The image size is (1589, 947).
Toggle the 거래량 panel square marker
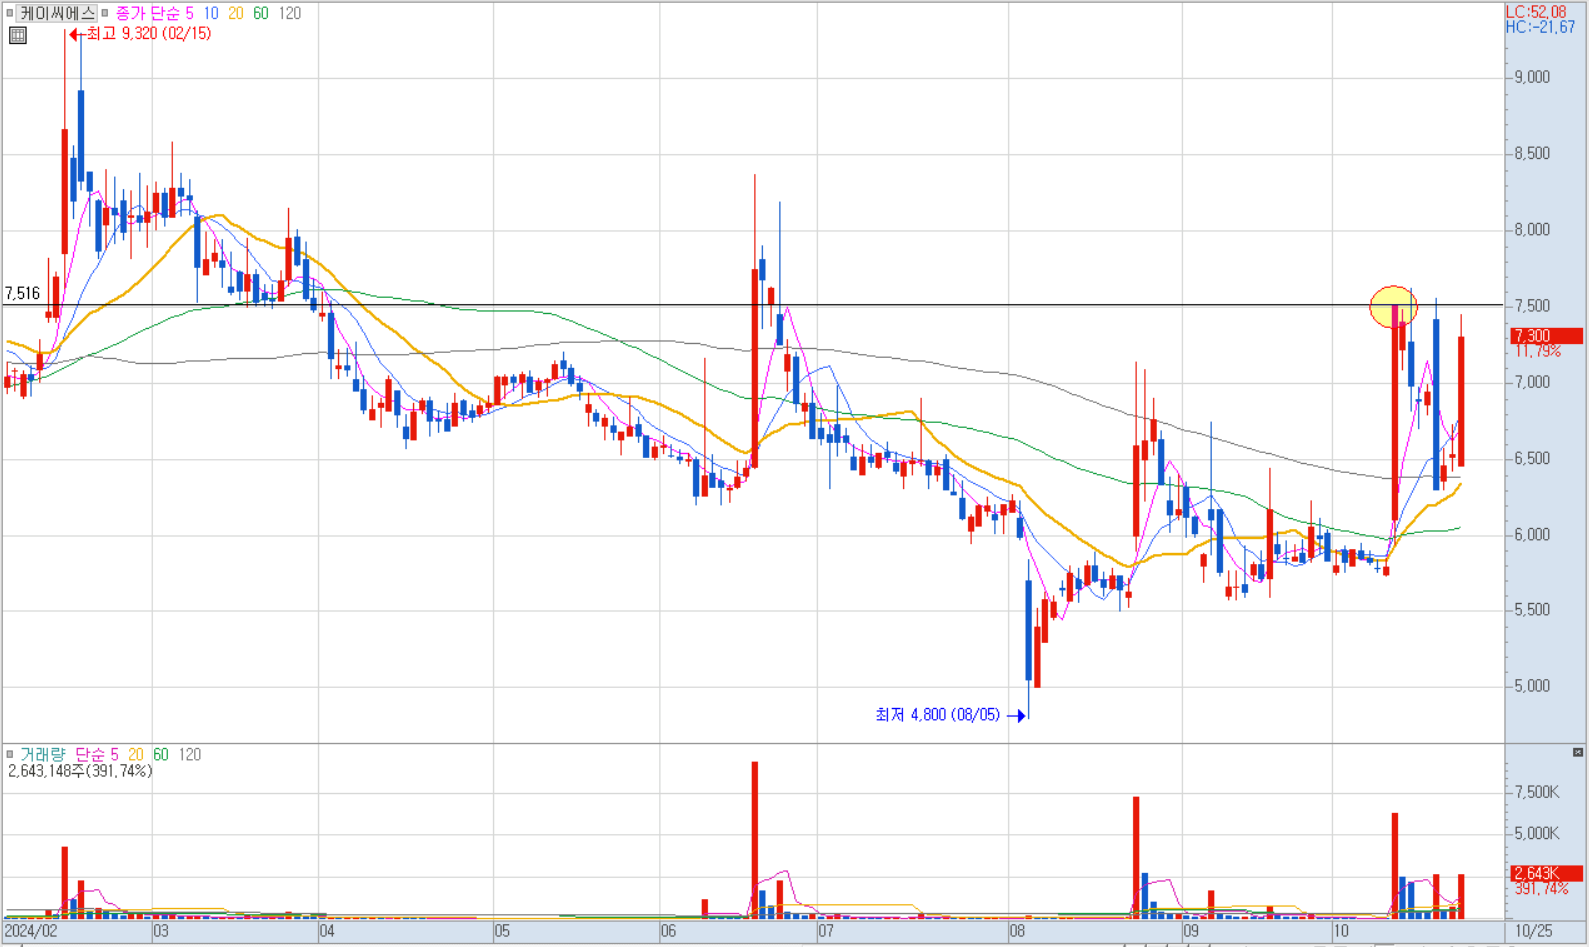pyautogui.click(x=10, y=754)
